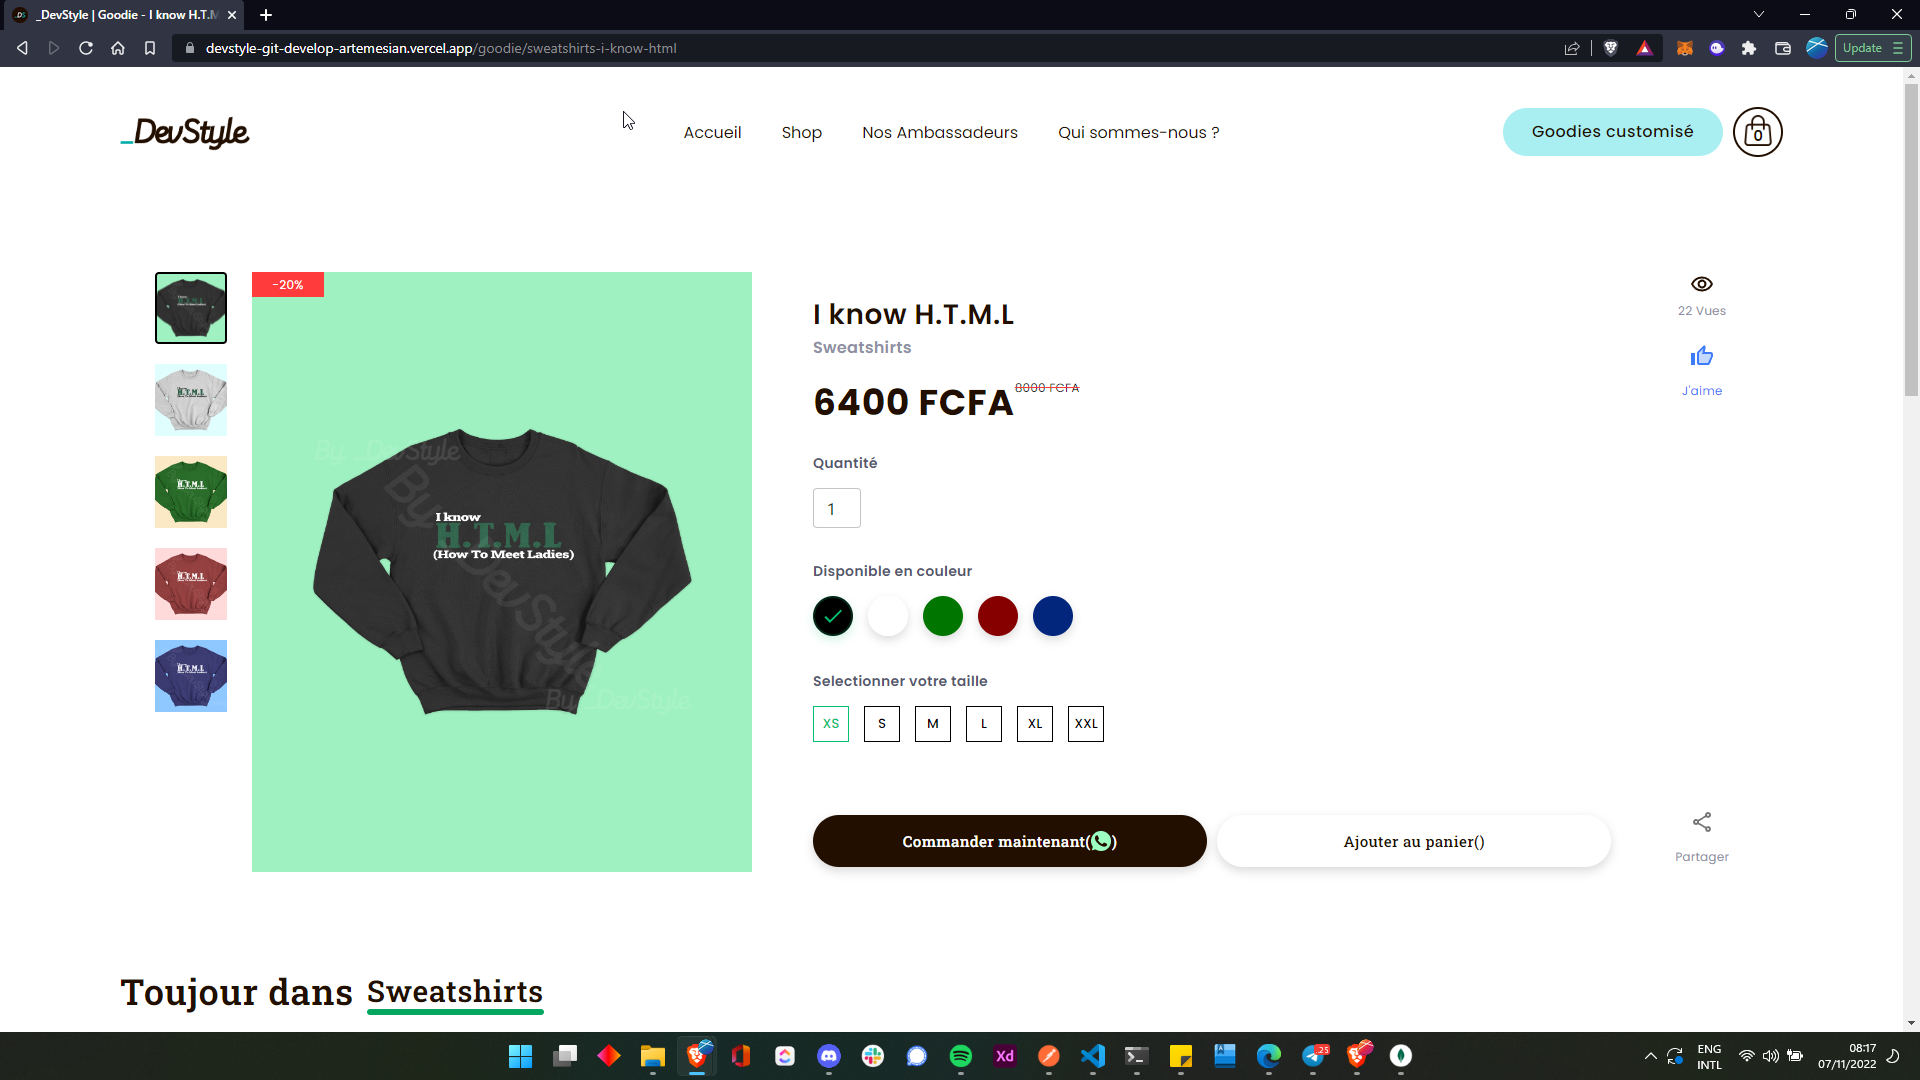Viewport: 1920px width, 1080px height.
Task: Open the Brave main menu next to Update
Action: click(1897, 48)
